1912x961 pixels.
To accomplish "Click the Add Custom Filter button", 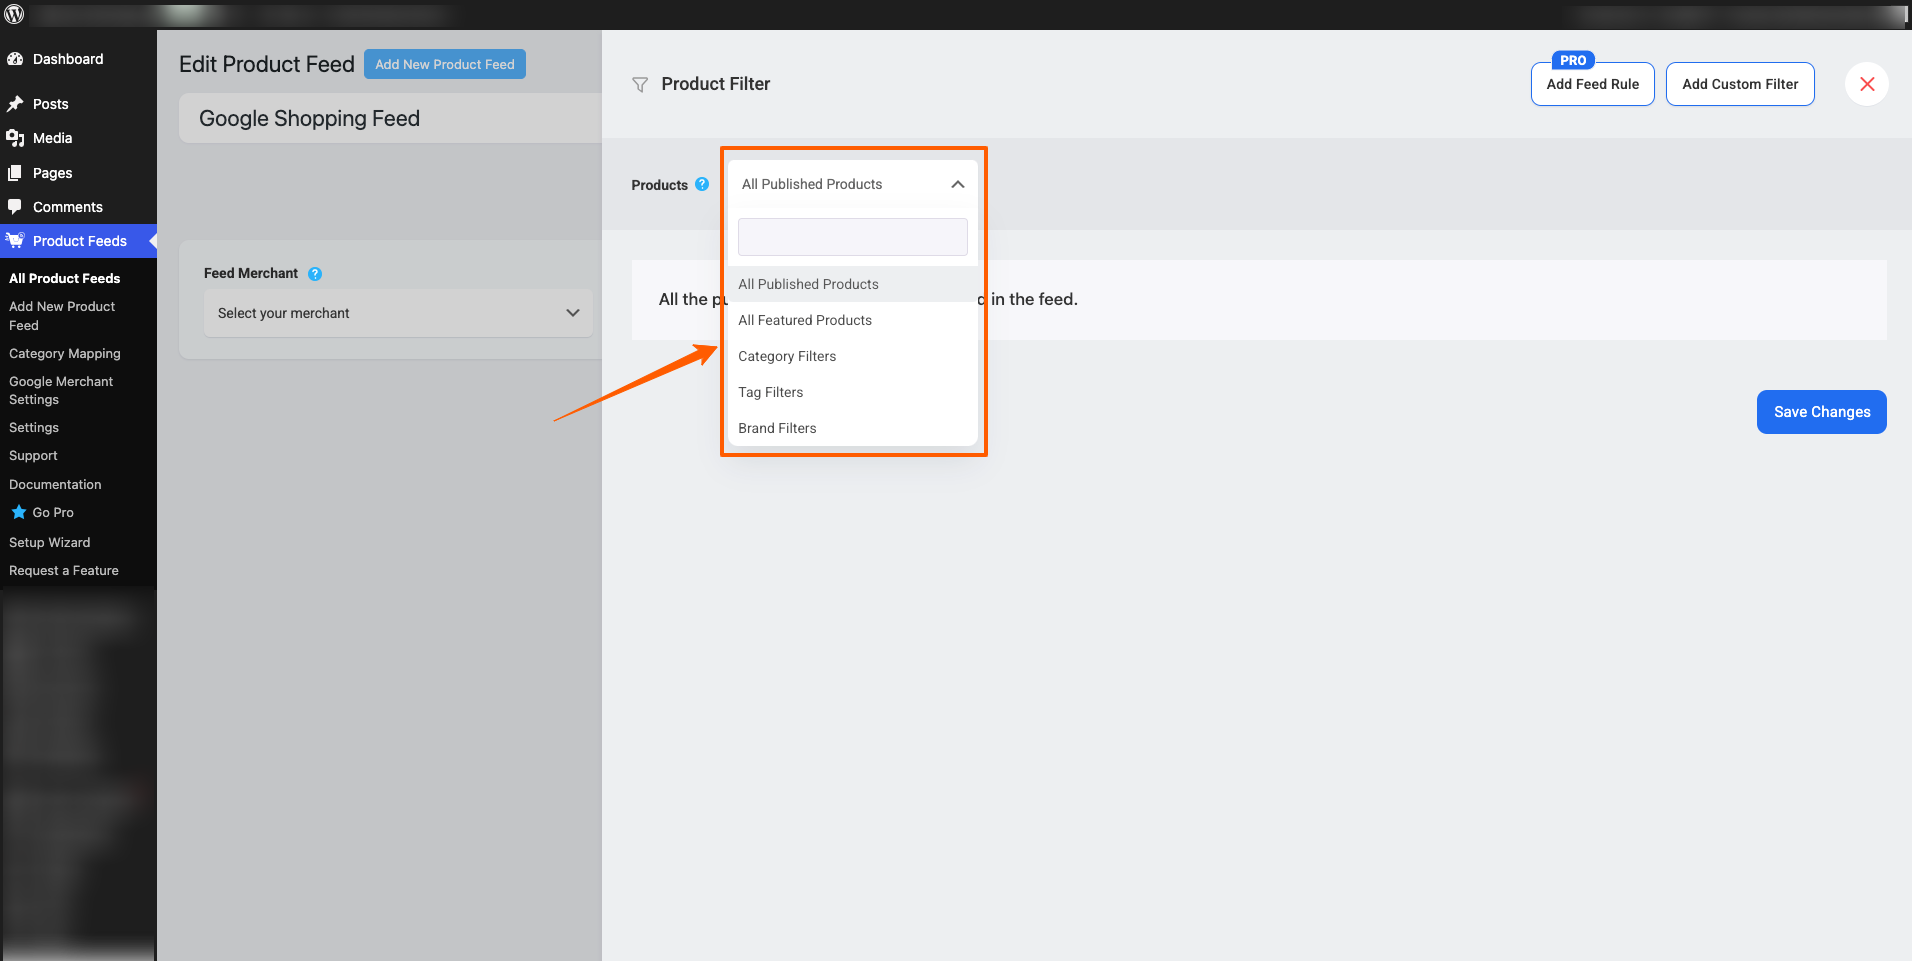I will (1739, 84).
